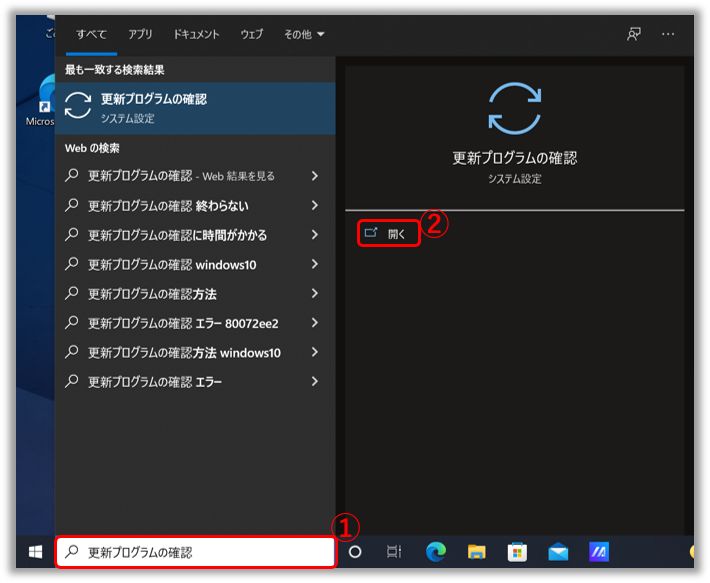This screenshot has width=710, height=583.
Task: Open the three-dots options menu
Action: (x=668, y=34)
